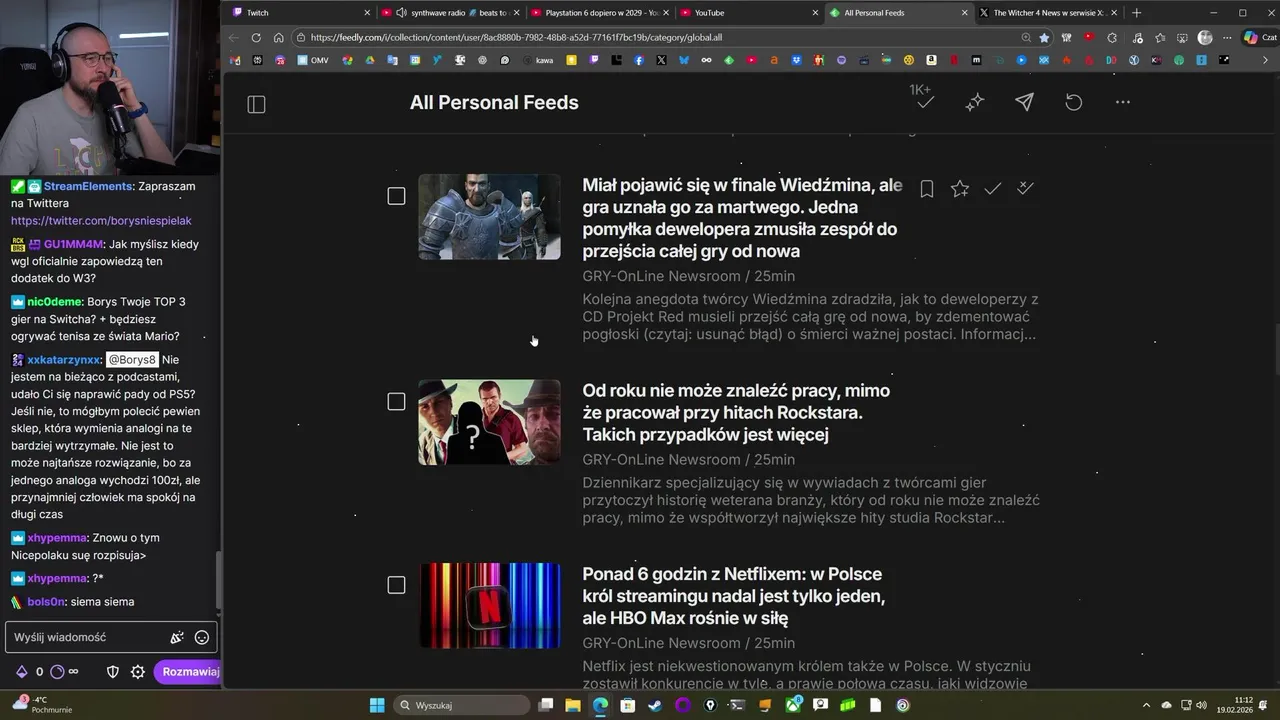Star the Wiedźmin finale article
The image size is (1280, 720).
tap(960, 189)
